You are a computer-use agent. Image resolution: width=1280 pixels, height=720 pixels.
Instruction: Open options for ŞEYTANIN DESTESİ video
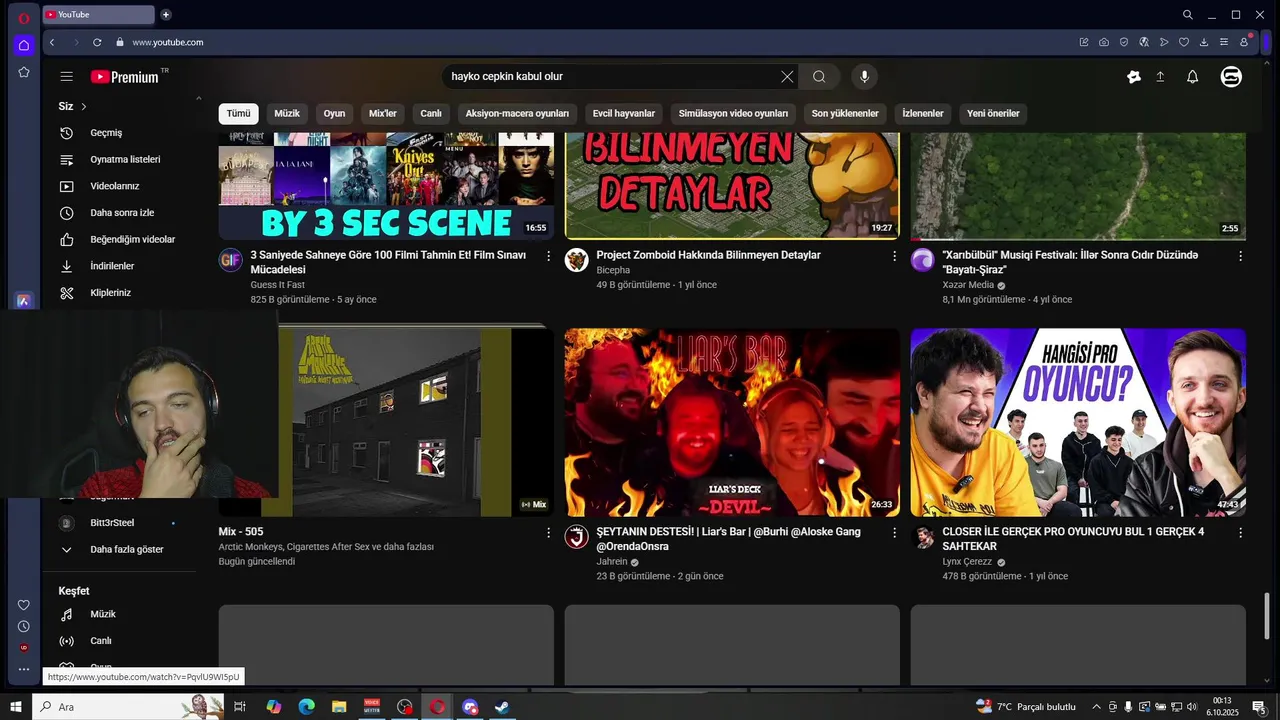point(894,533)
